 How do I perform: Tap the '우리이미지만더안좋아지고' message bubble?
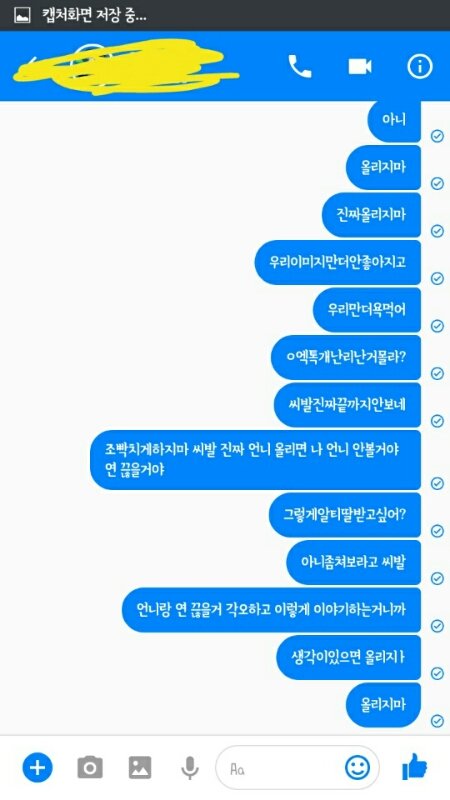click(x=338, y=262)
